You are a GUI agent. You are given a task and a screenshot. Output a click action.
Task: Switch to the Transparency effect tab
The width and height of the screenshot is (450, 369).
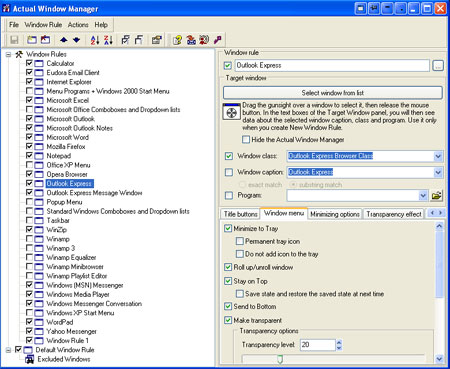[394, 214]
